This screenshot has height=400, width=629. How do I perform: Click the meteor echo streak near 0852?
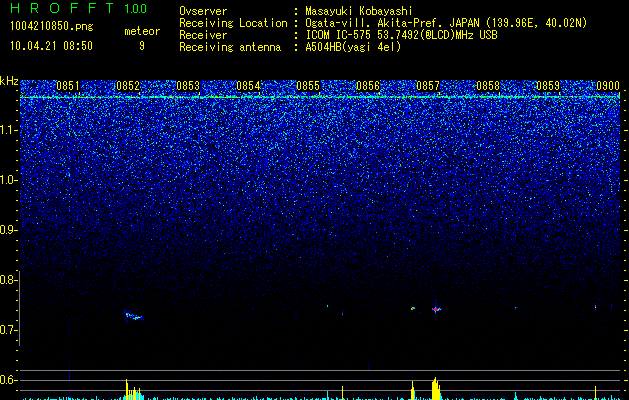[x=133, y=315]
